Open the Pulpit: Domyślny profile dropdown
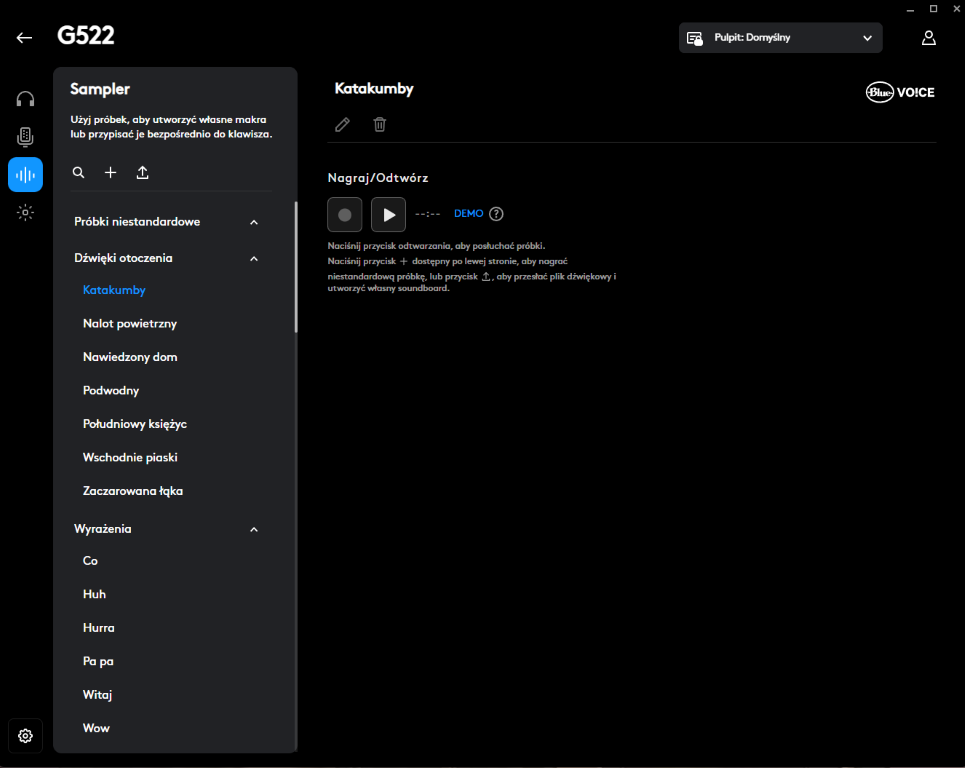Image resolution: width=965 pixels, height=768 pixels. (x=780, y=37)
